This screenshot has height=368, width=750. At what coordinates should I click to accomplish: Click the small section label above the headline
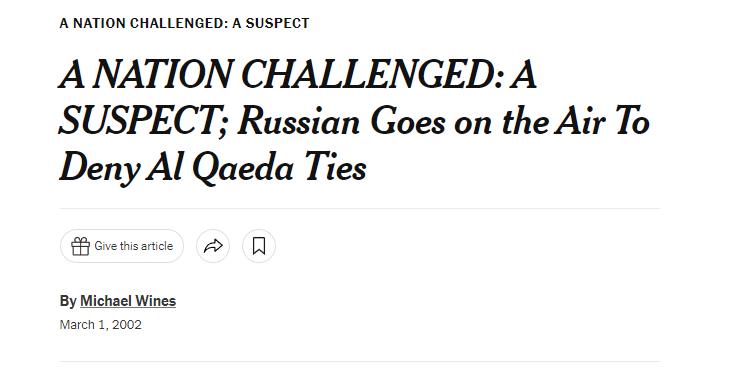click(184, 23)
